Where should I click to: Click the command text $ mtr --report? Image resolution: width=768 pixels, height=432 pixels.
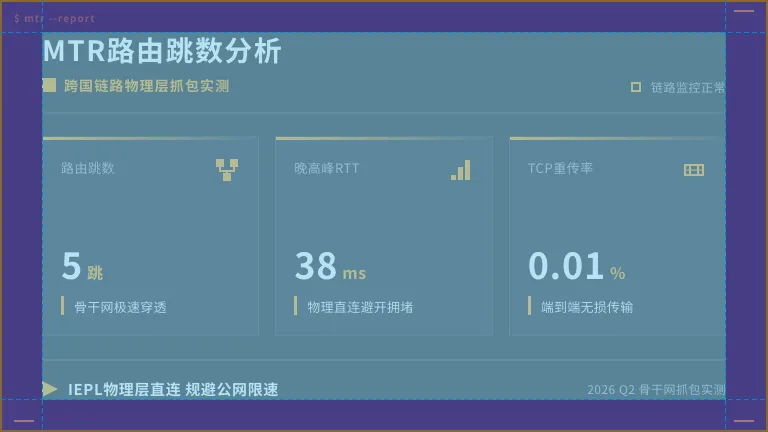point(54,19)
